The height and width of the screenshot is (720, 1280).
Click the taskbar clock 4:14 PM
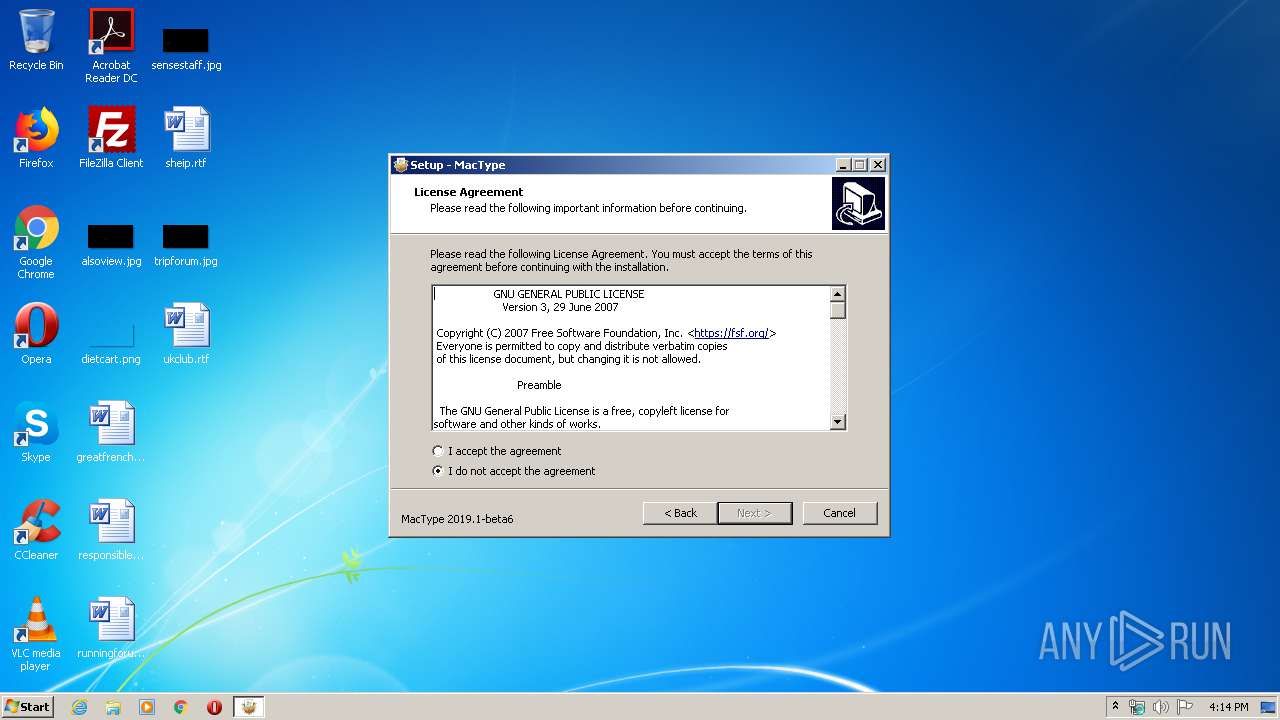coord(1228,707)
